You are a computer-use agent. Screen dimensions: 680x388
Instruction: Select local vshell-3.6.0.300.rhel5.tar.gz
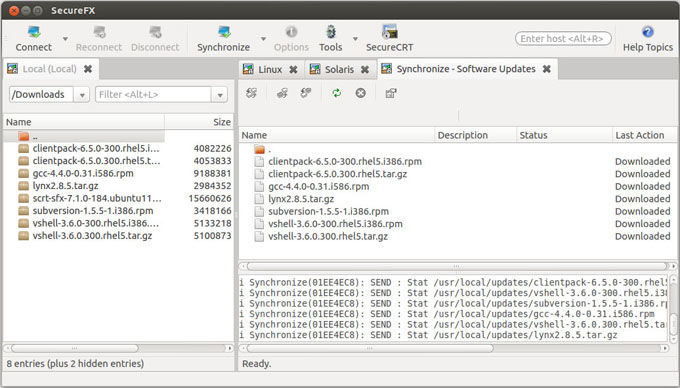click(x=92, y=236)
